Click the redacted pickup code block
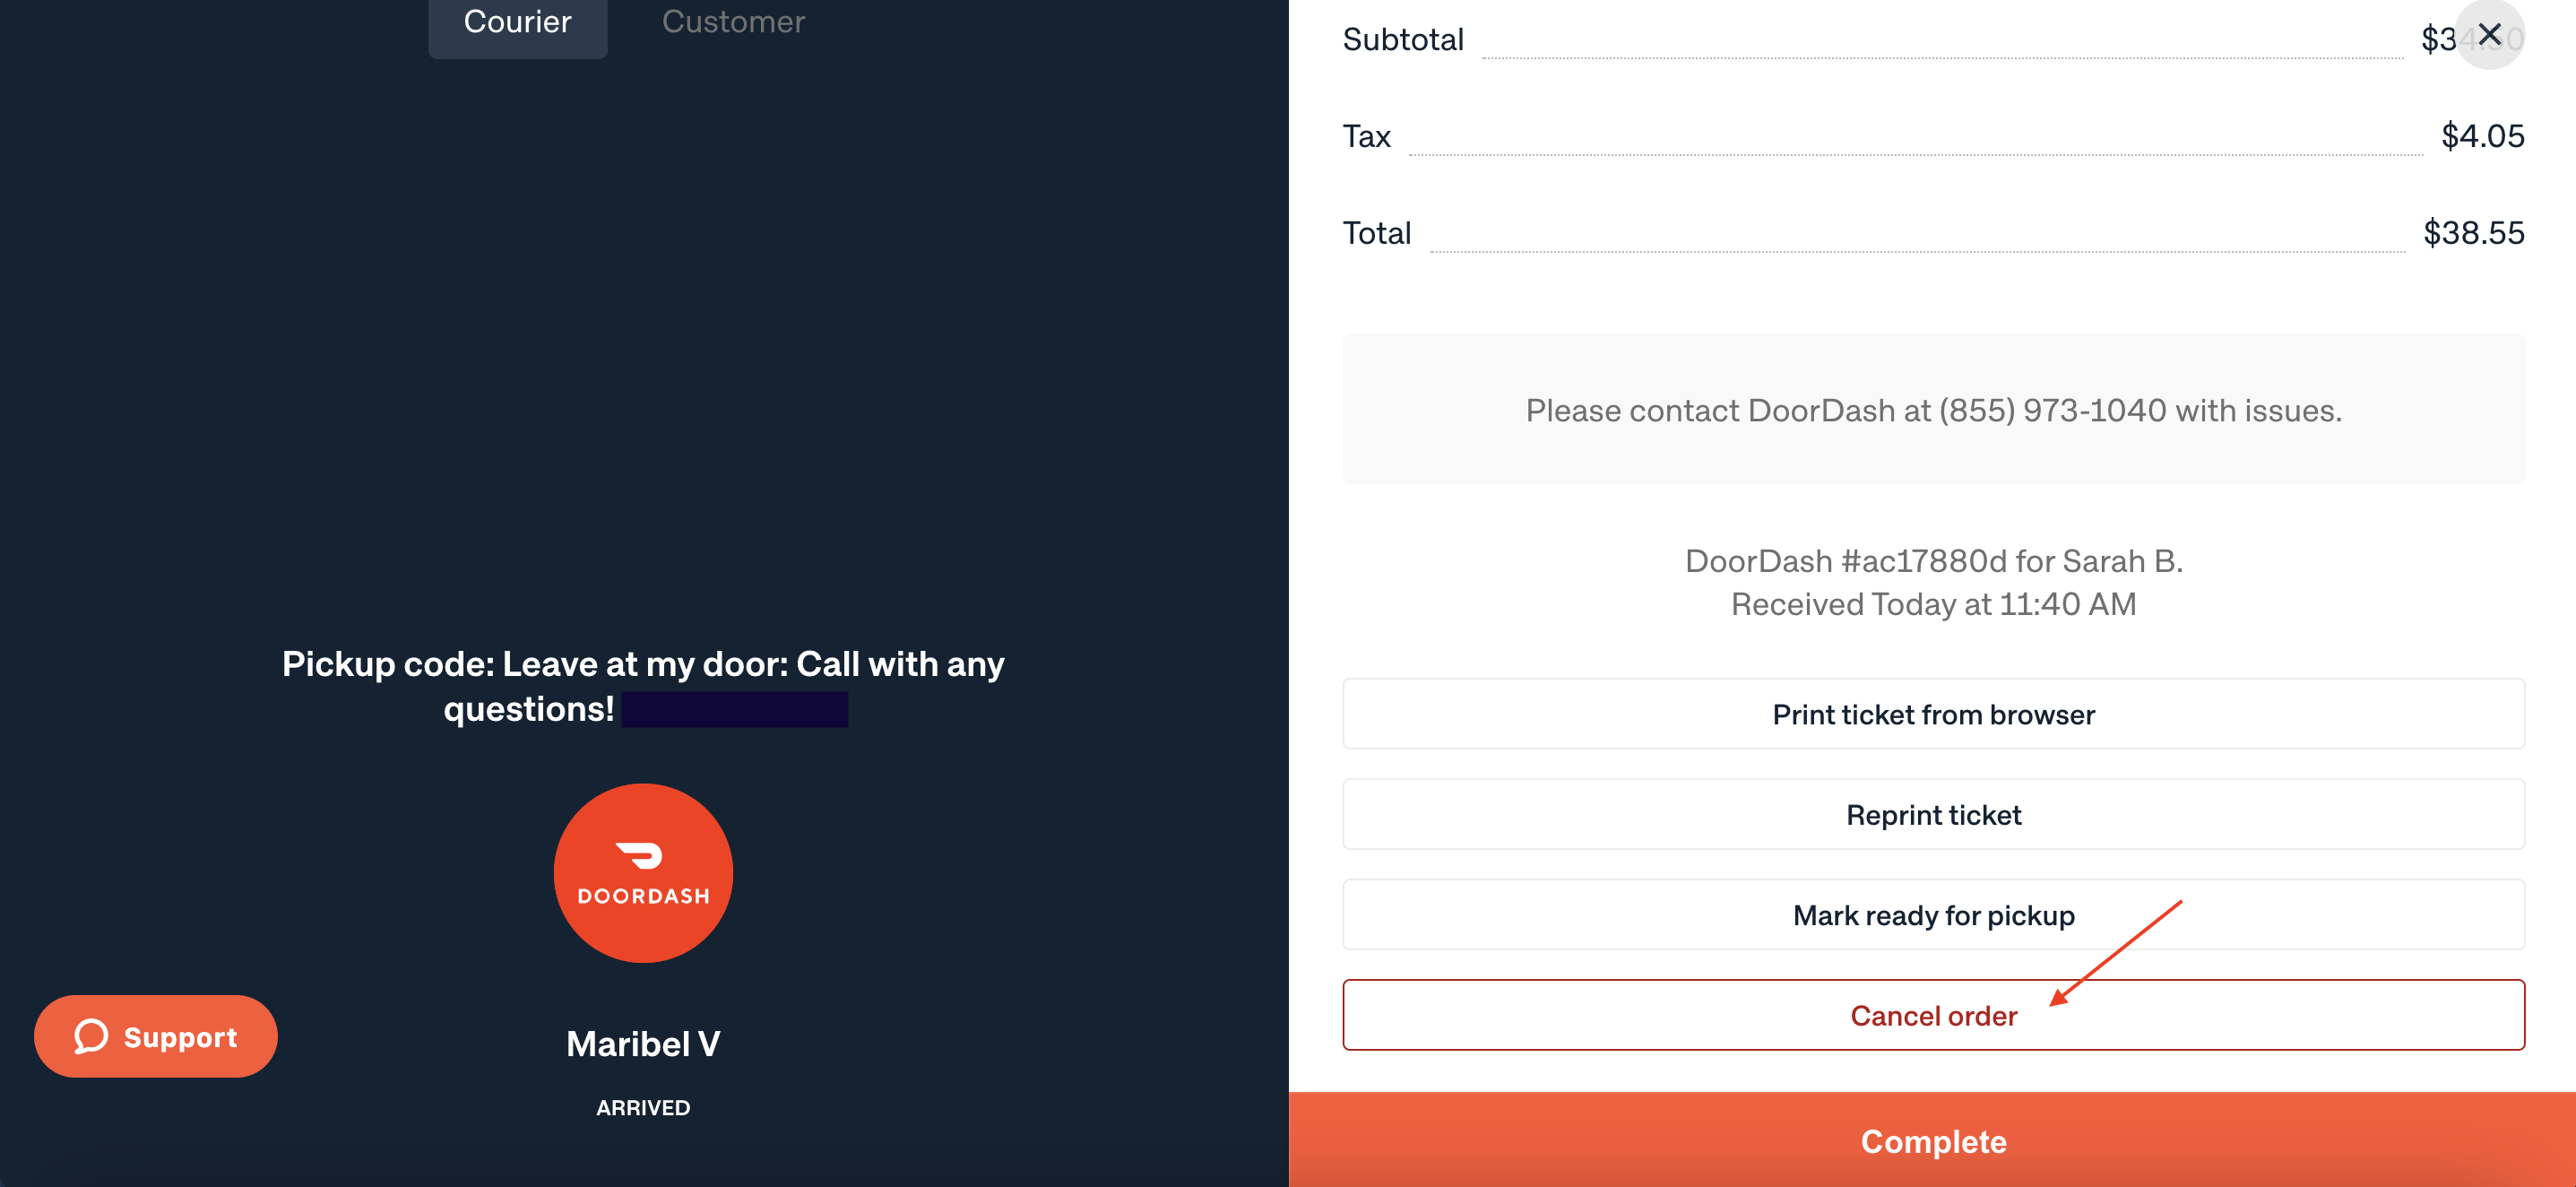The width and height of the screenshot is (2576, 1187). point(734,710)
